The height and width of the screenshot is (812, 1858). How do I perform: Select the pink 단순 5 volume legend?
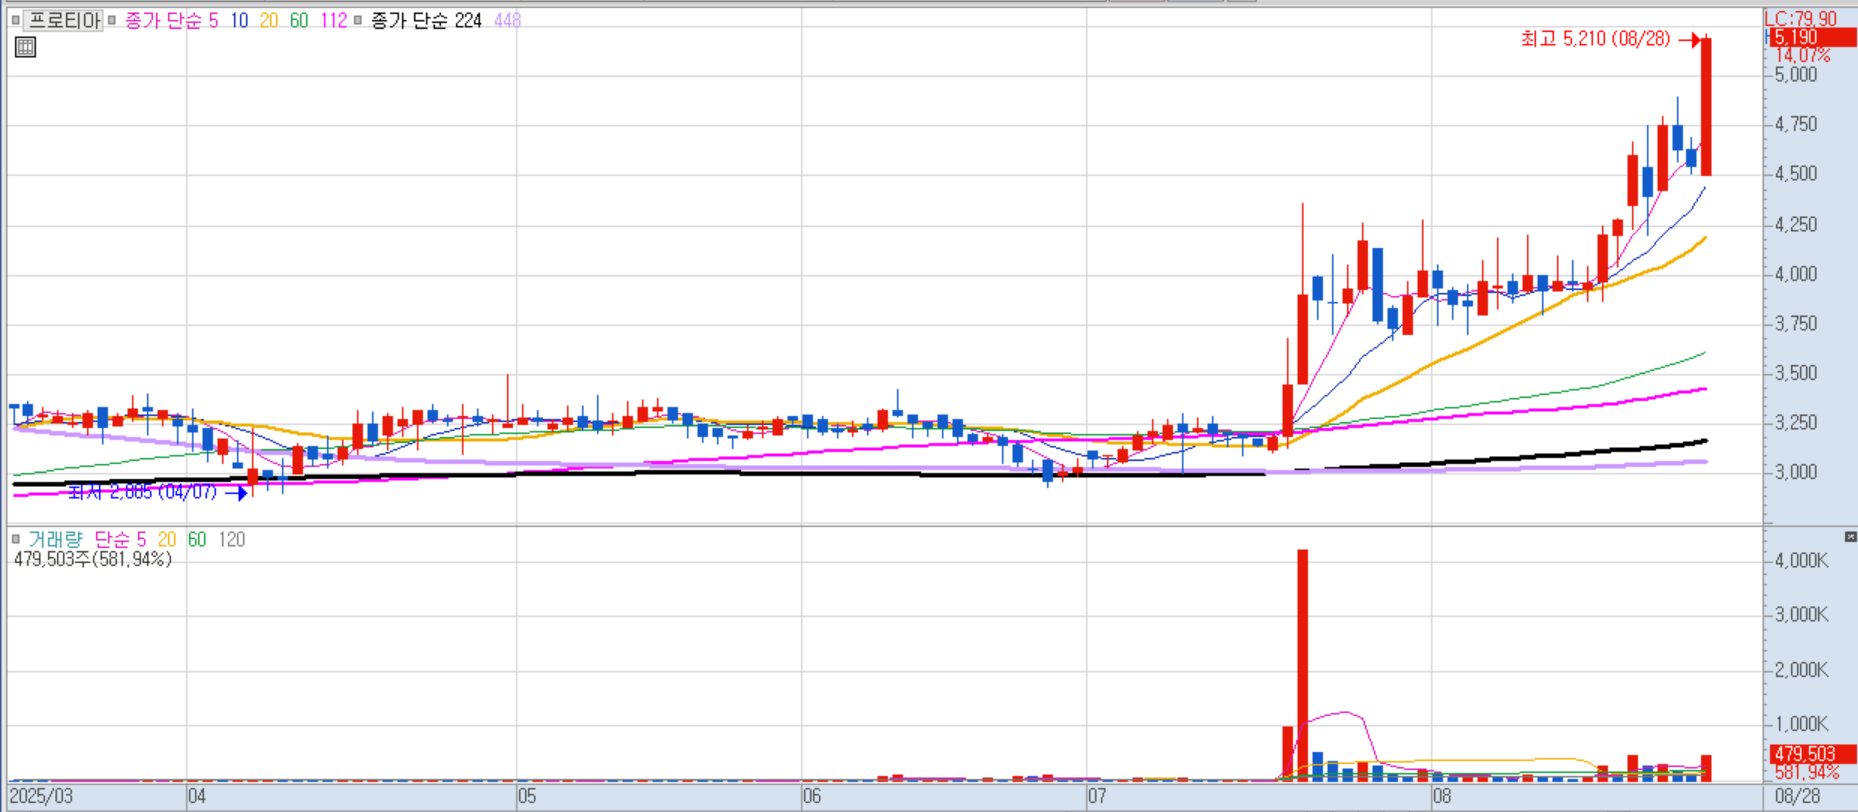(x=120, y=539)
